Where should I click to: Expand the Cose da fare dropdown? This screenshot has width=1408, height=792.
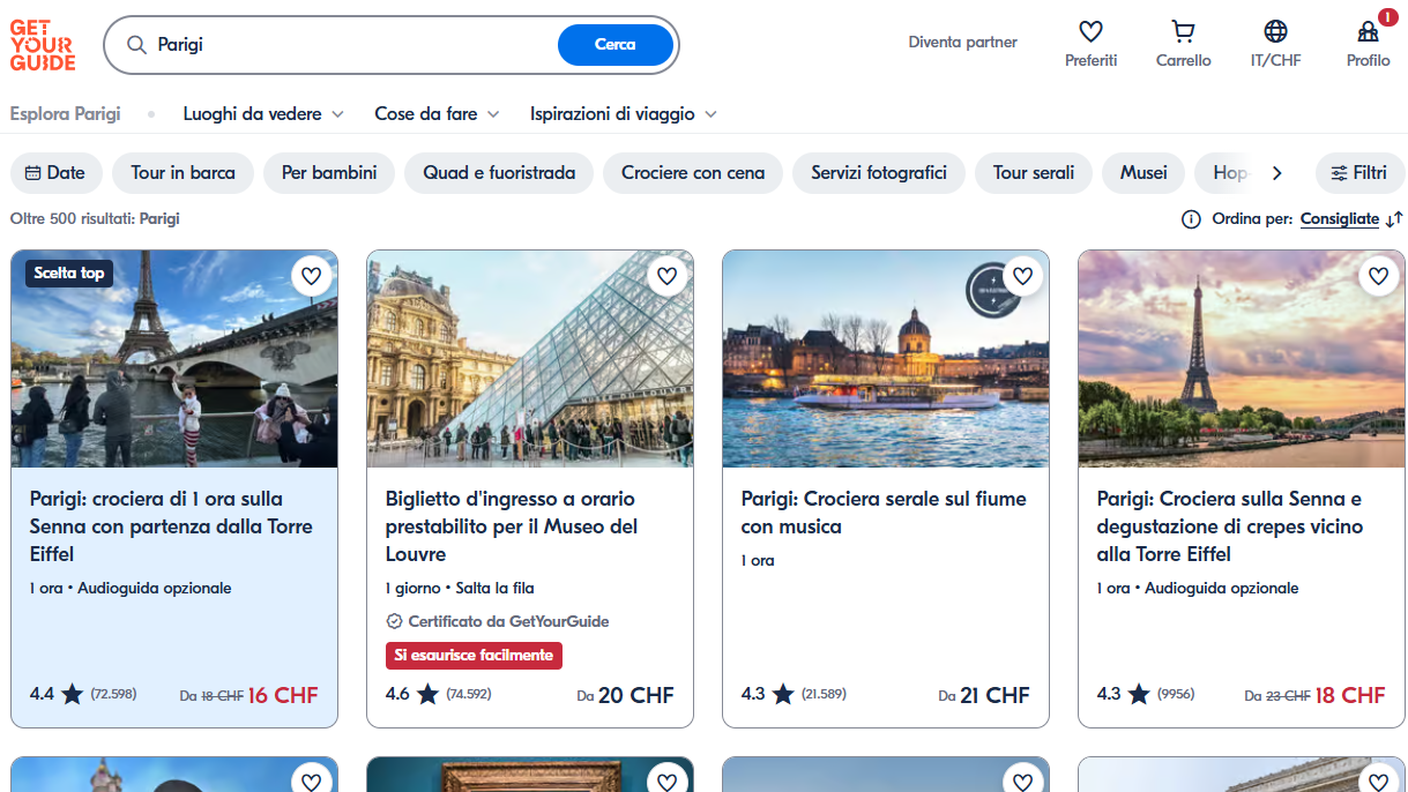[436, 114]
